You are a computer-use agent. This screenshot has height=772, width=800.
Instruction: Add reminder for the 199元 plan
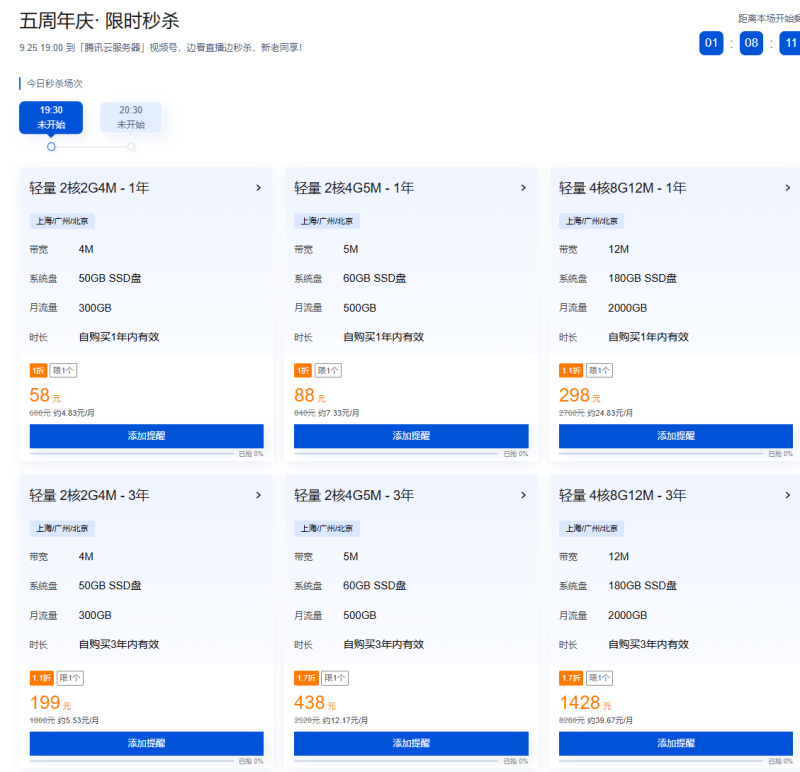pos(146,743)
